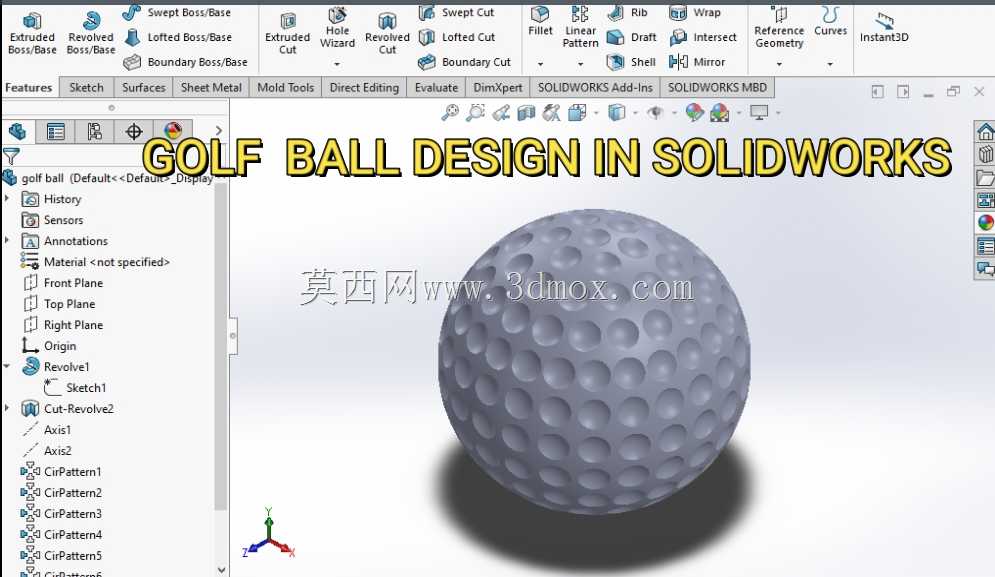Click the Zoom to Fit magnifier icon
The width and height of the screenshot is (995, 577).
(450, 113)
